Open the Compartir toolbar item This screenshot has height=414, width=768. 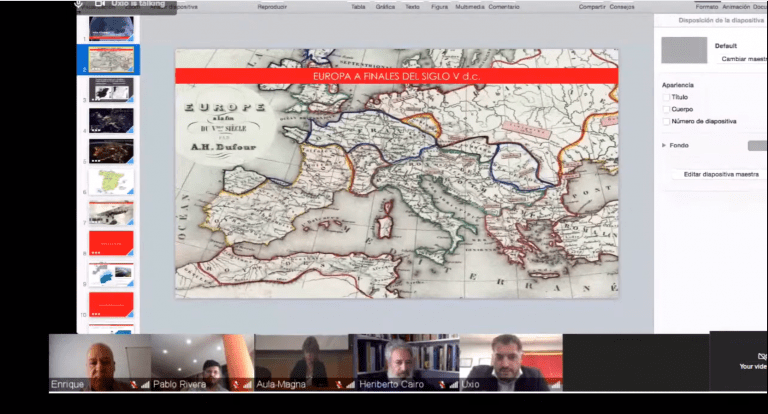(x=592, y=7)
